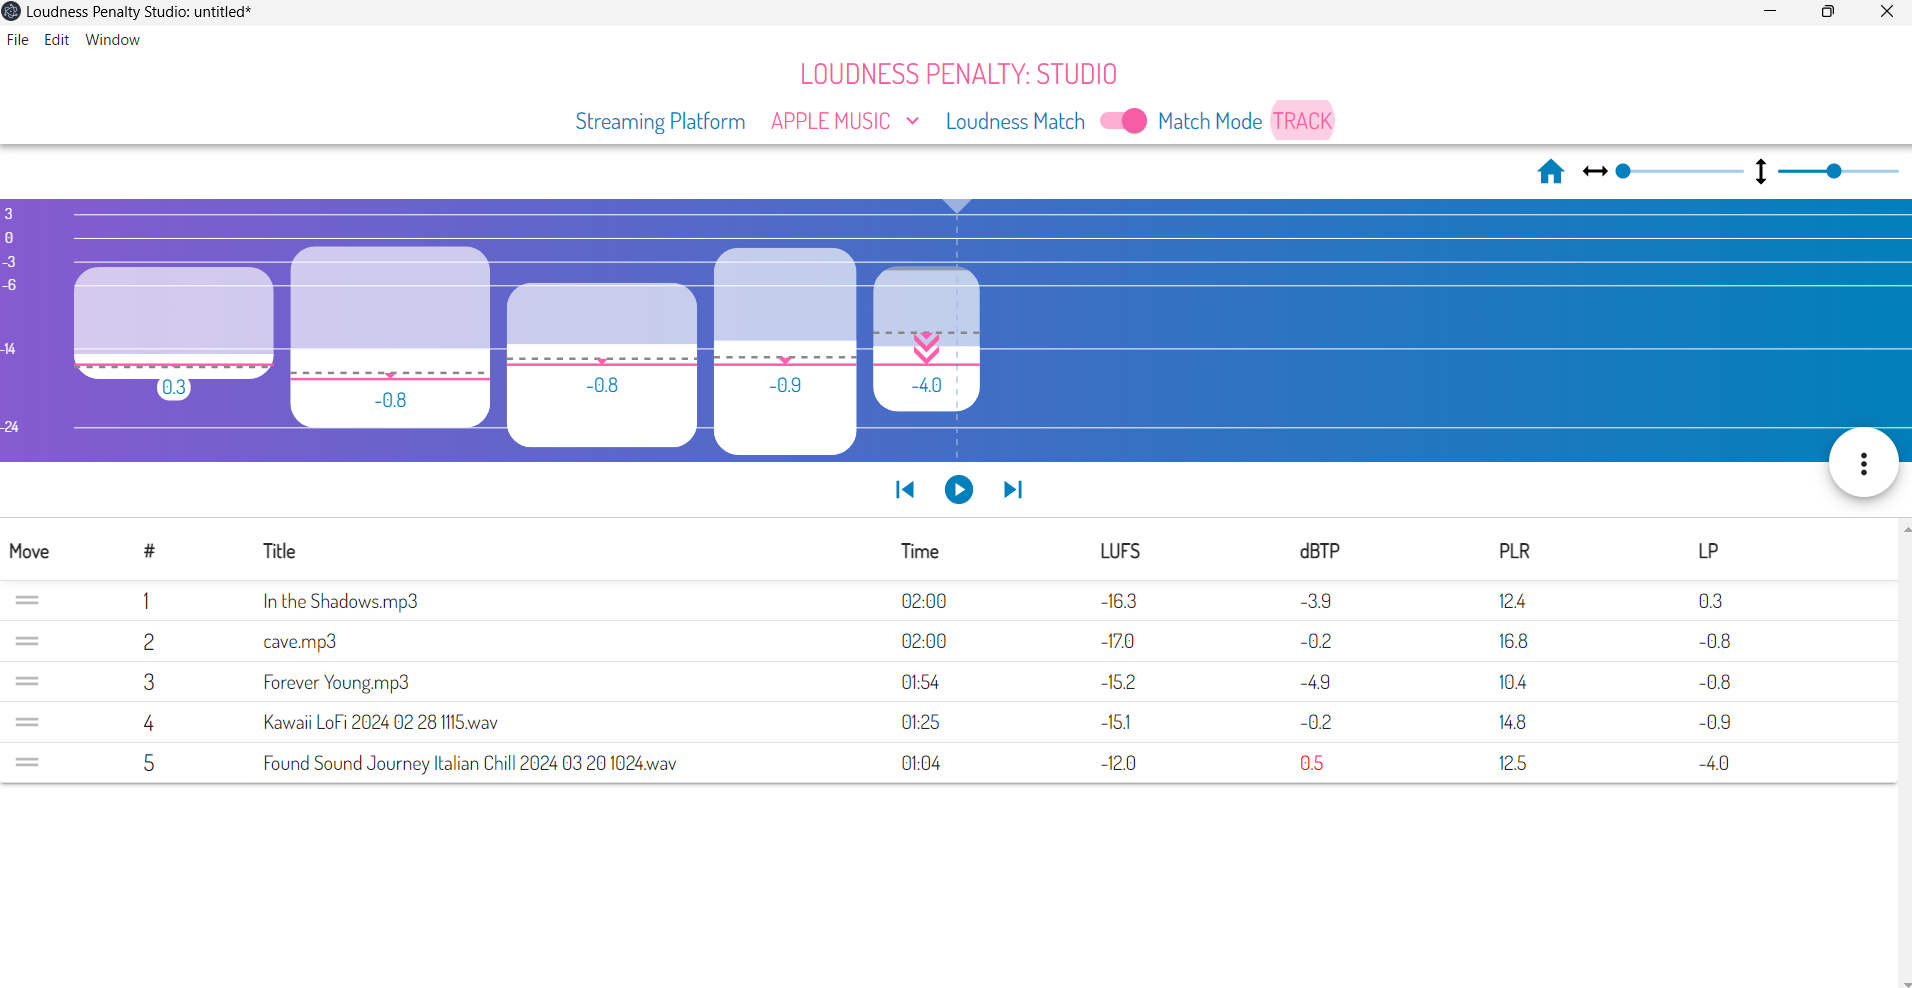Open the three-dots more options button

pos(1863,463)
